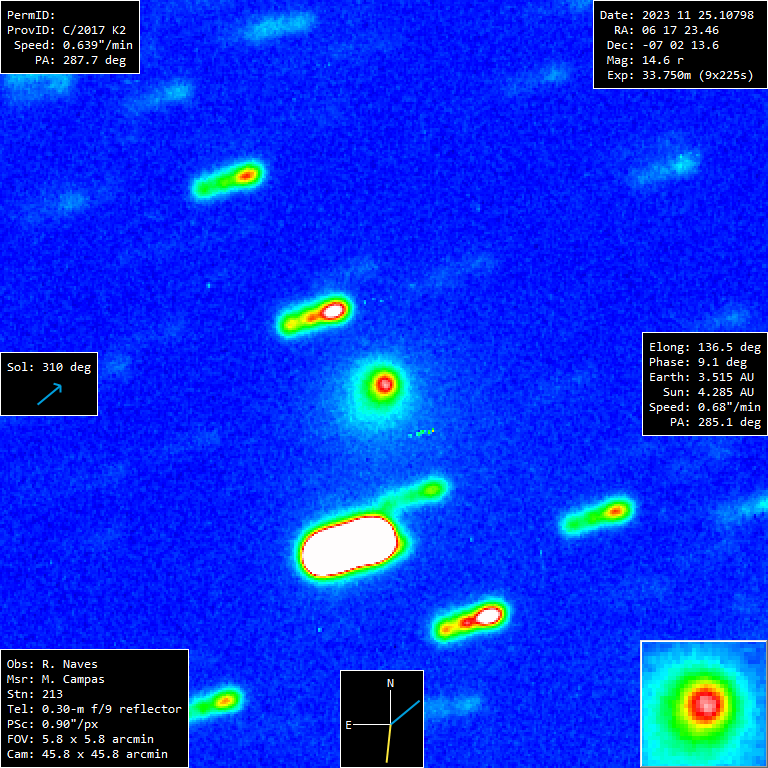Select 'Date: 2023 11 25.10798' text

click(677, 15)
